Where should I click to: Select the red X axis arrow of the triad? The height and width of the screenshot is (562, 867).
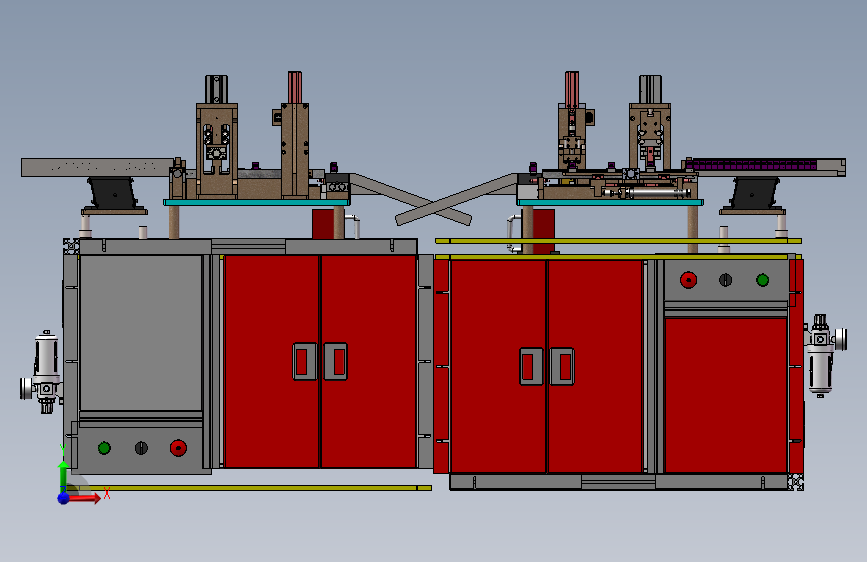pyautogui.click(x=83, y=498)
